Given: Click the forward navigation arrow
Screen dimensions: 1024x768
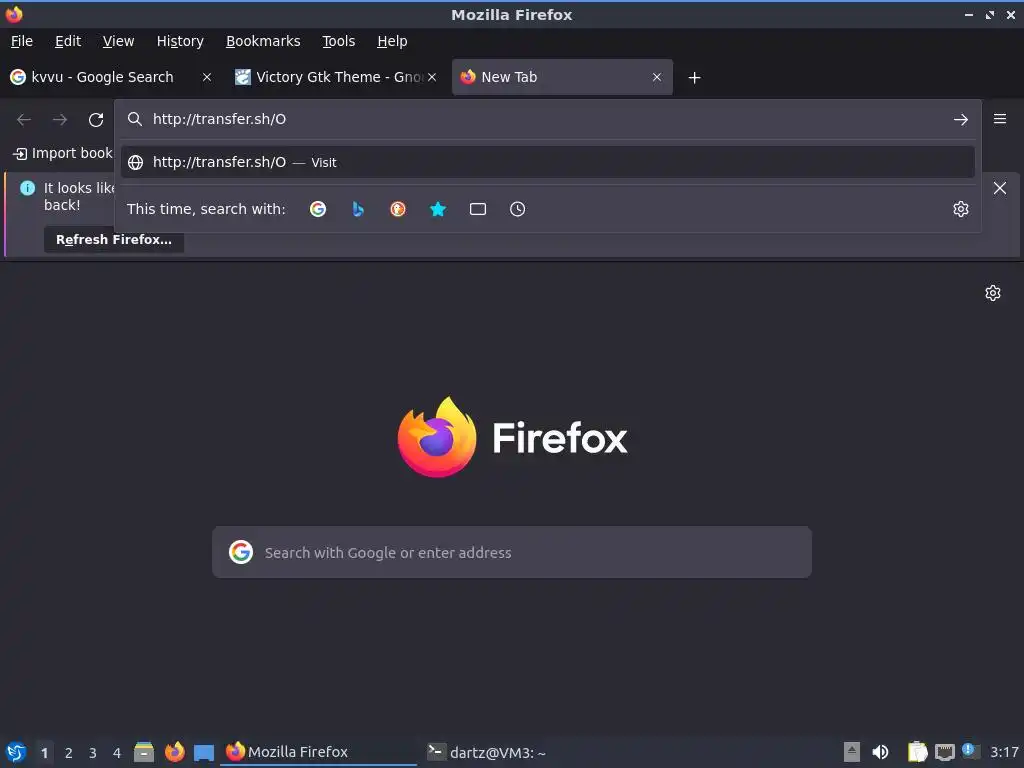Looking at the screenshot, I should point(60,120).
